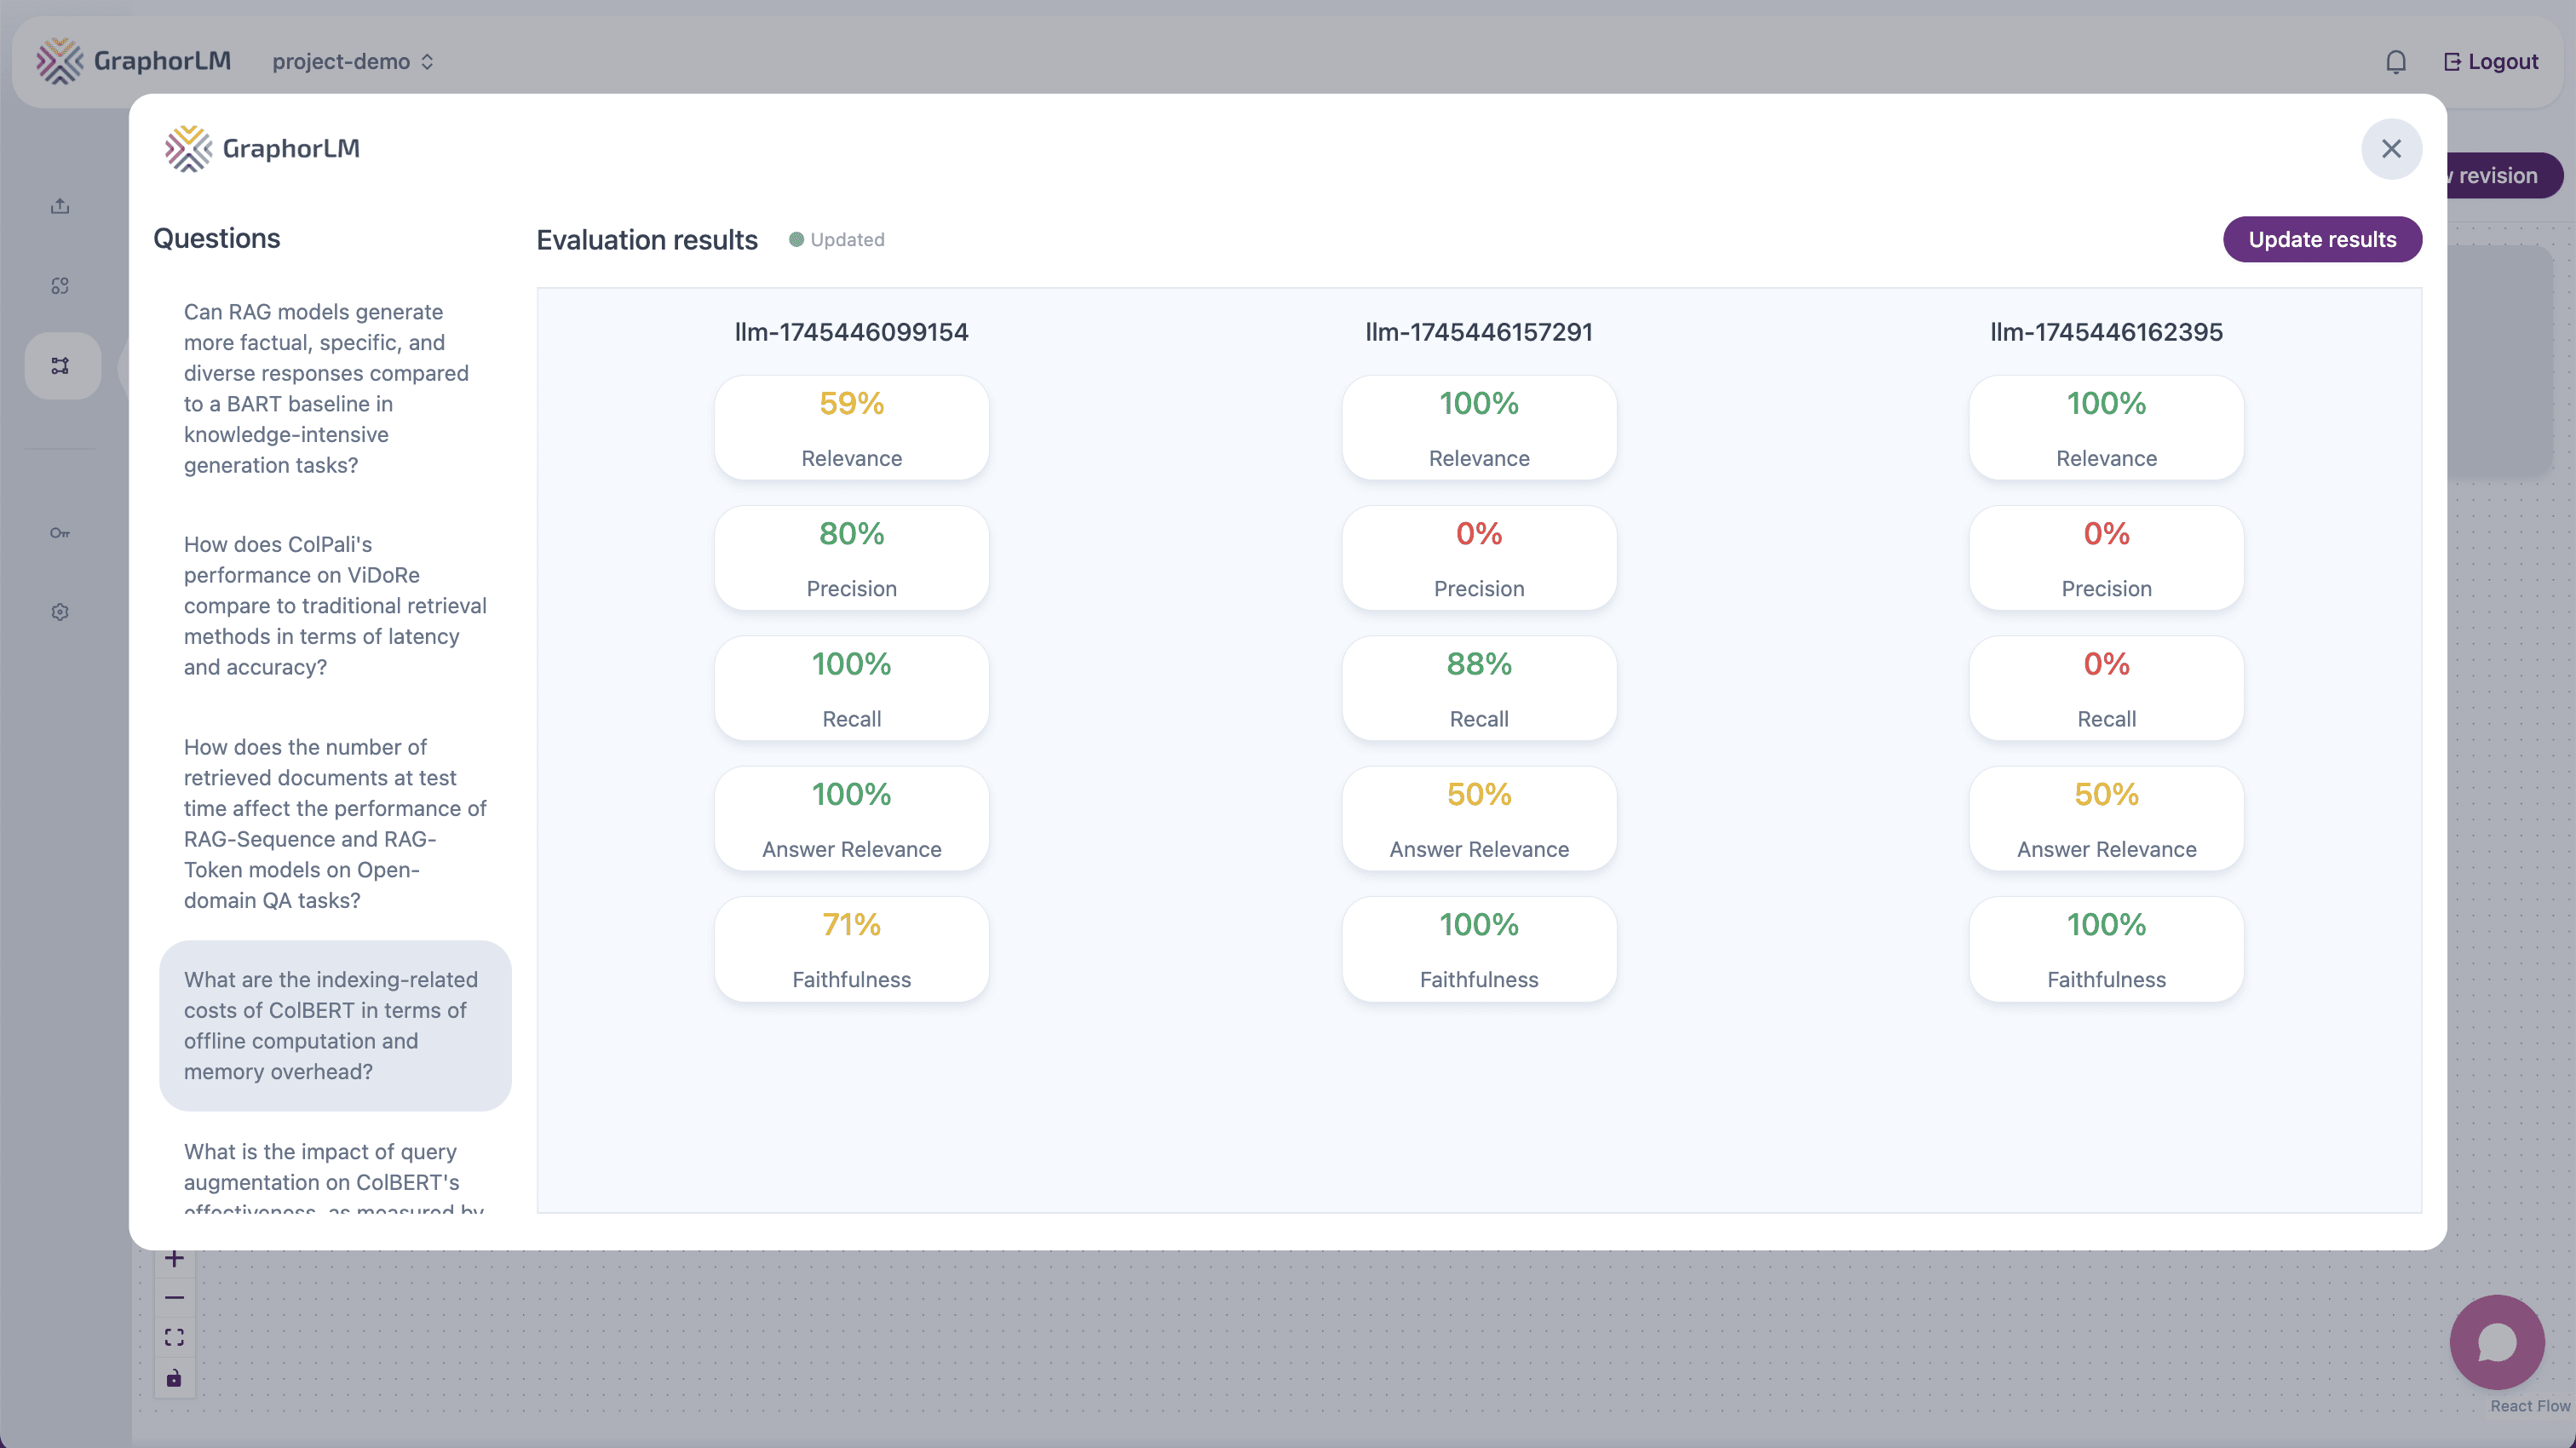Click 100% Relevance under llm-1745446162395
The height and width of the screenshot is (1448, 2576).
(x=2106, y=428)
